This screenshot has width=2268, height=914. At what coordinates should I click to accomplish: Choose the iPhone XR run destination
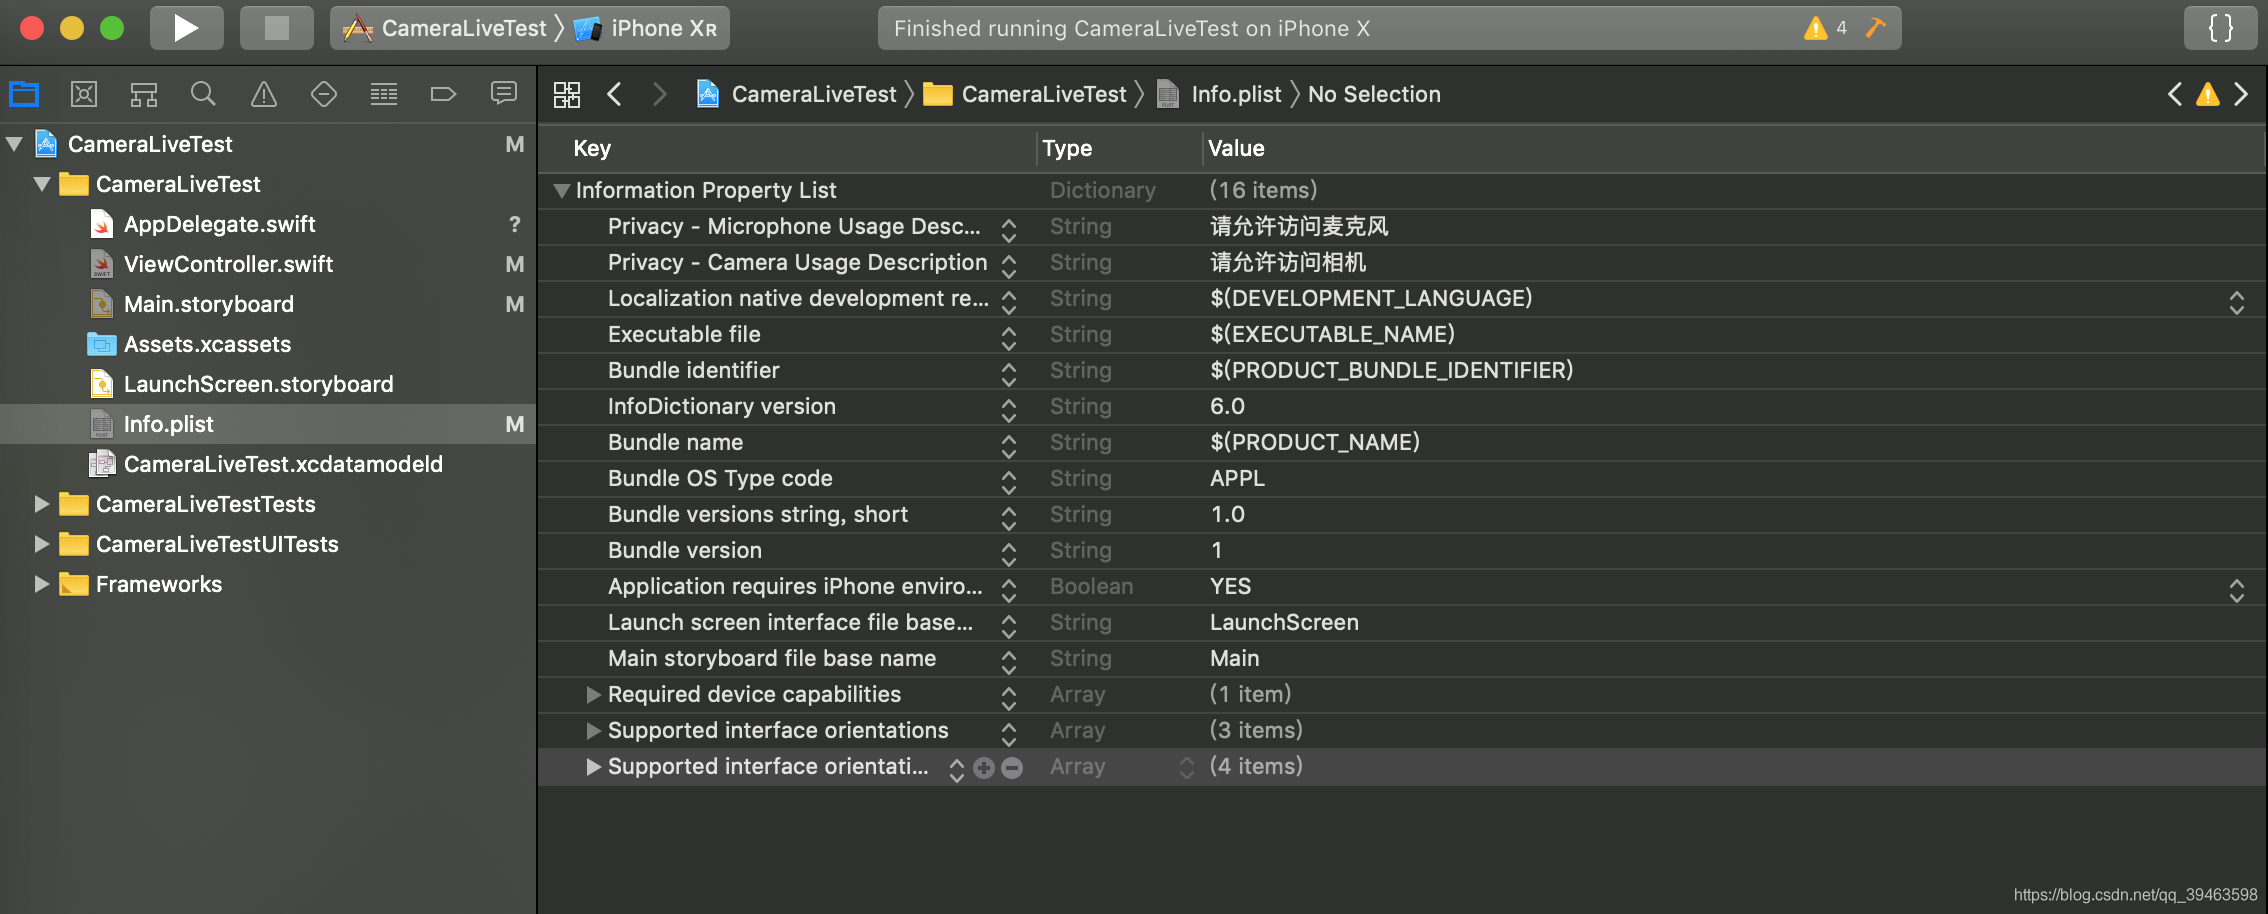coord(647,28)
